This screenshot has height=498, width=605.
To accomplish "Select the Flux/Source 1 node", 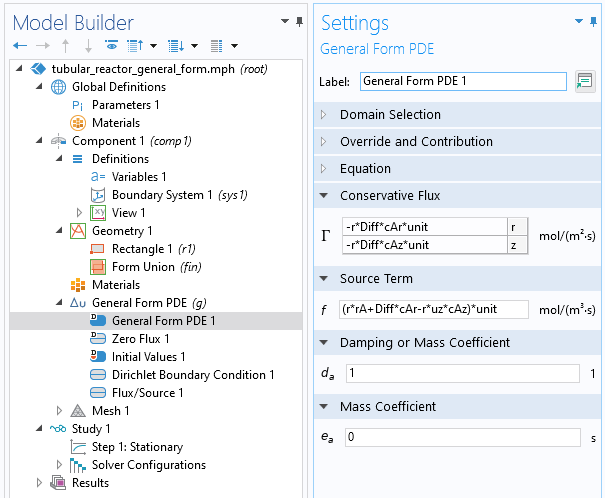I will [x=148, y=393].
